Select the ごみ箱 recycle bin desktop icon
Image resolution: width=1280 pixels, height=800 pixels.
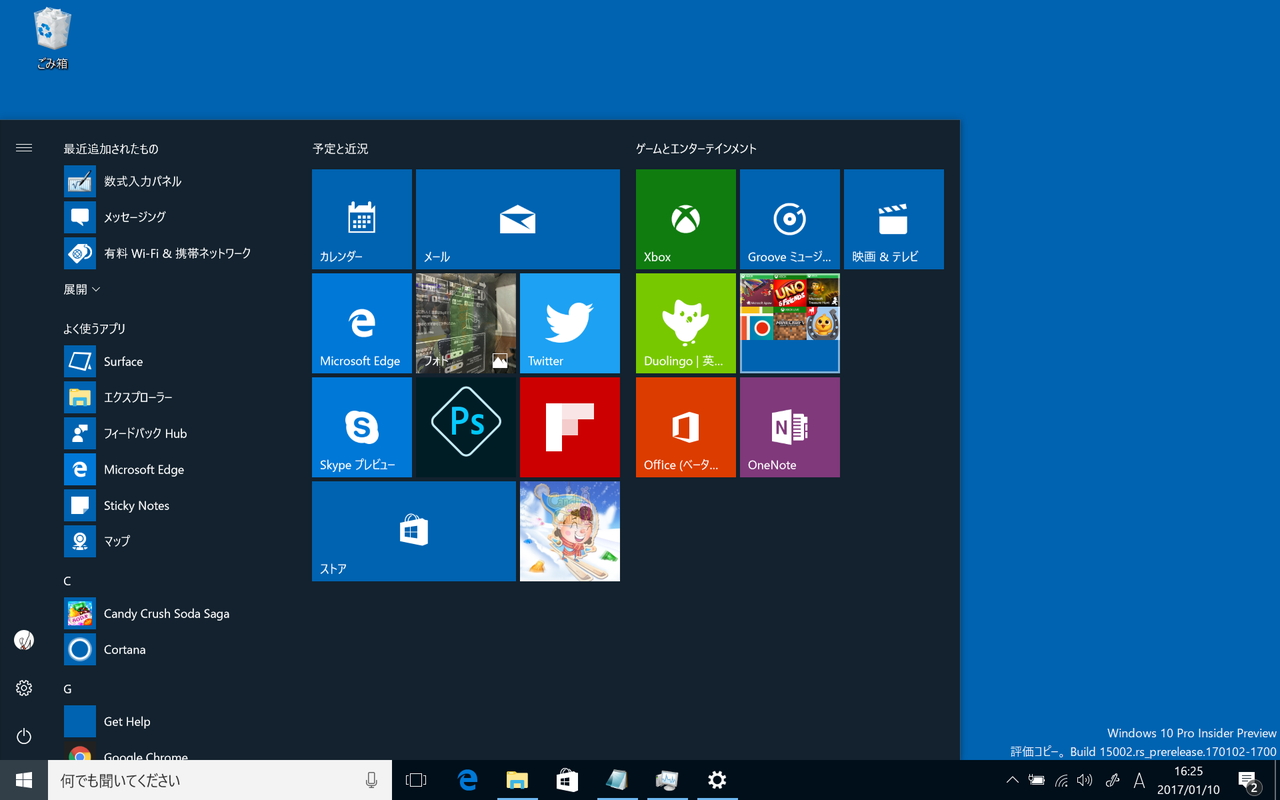52,40
